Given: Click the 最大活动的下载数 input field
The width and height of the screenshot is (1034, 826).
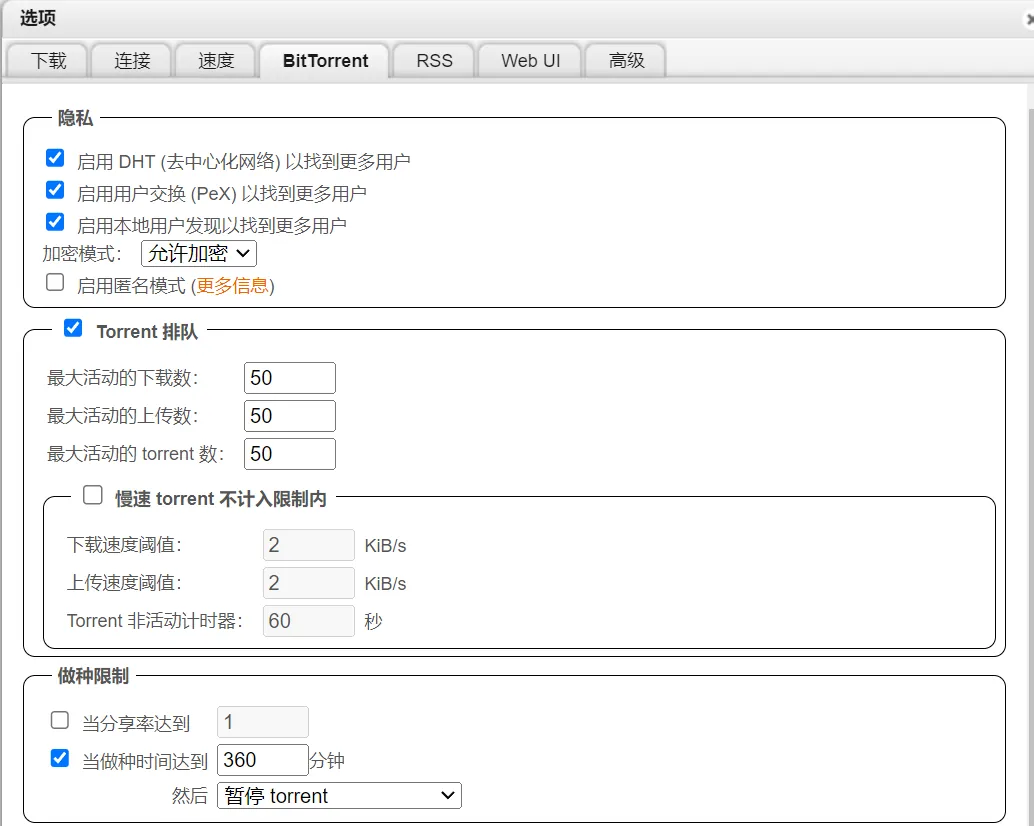Looking at the screenshot, I should pos(289,378).
